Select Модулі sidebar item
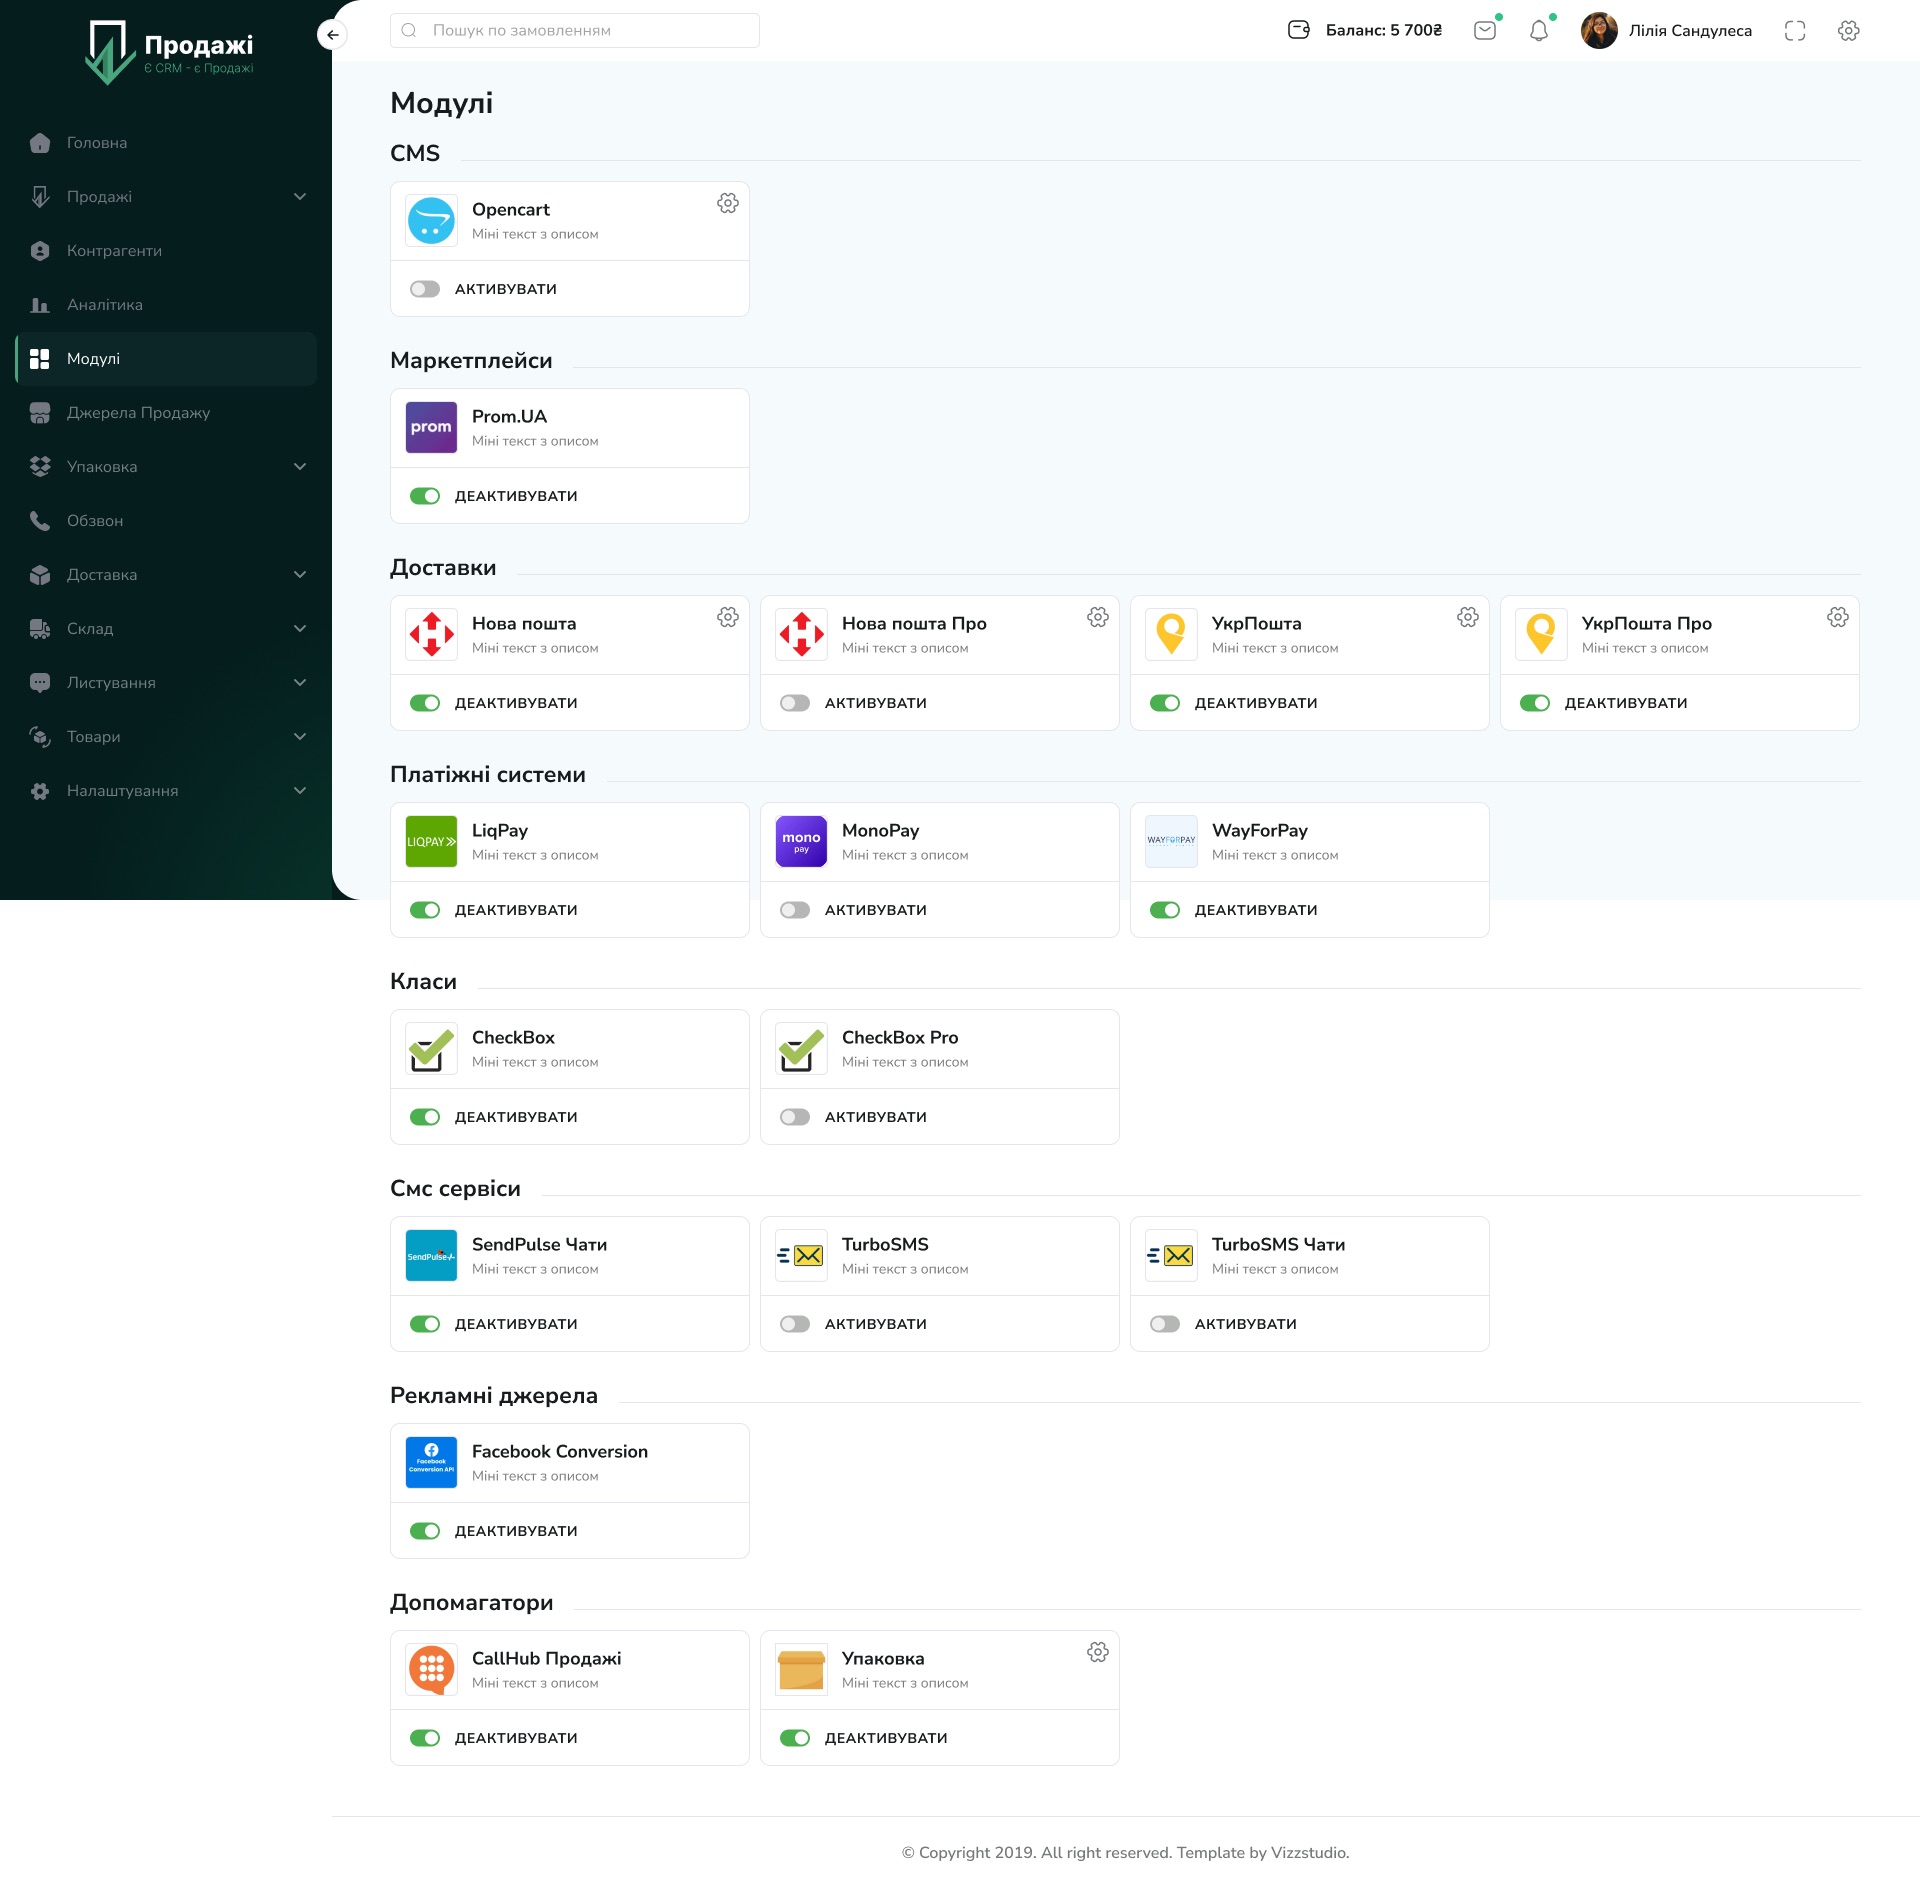 pos(166,359)
